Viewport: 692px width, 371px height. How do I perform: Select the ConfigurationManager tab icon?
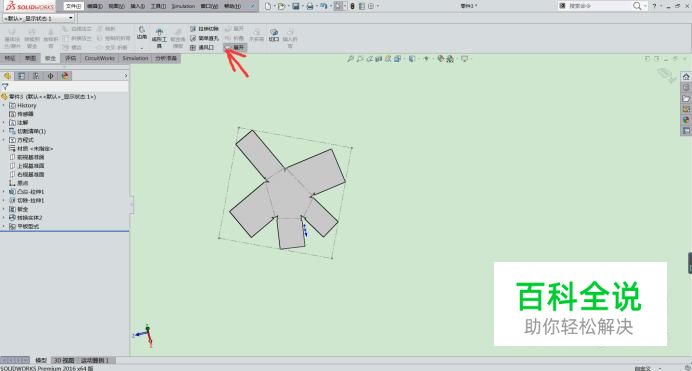click(x=36, y=76)
